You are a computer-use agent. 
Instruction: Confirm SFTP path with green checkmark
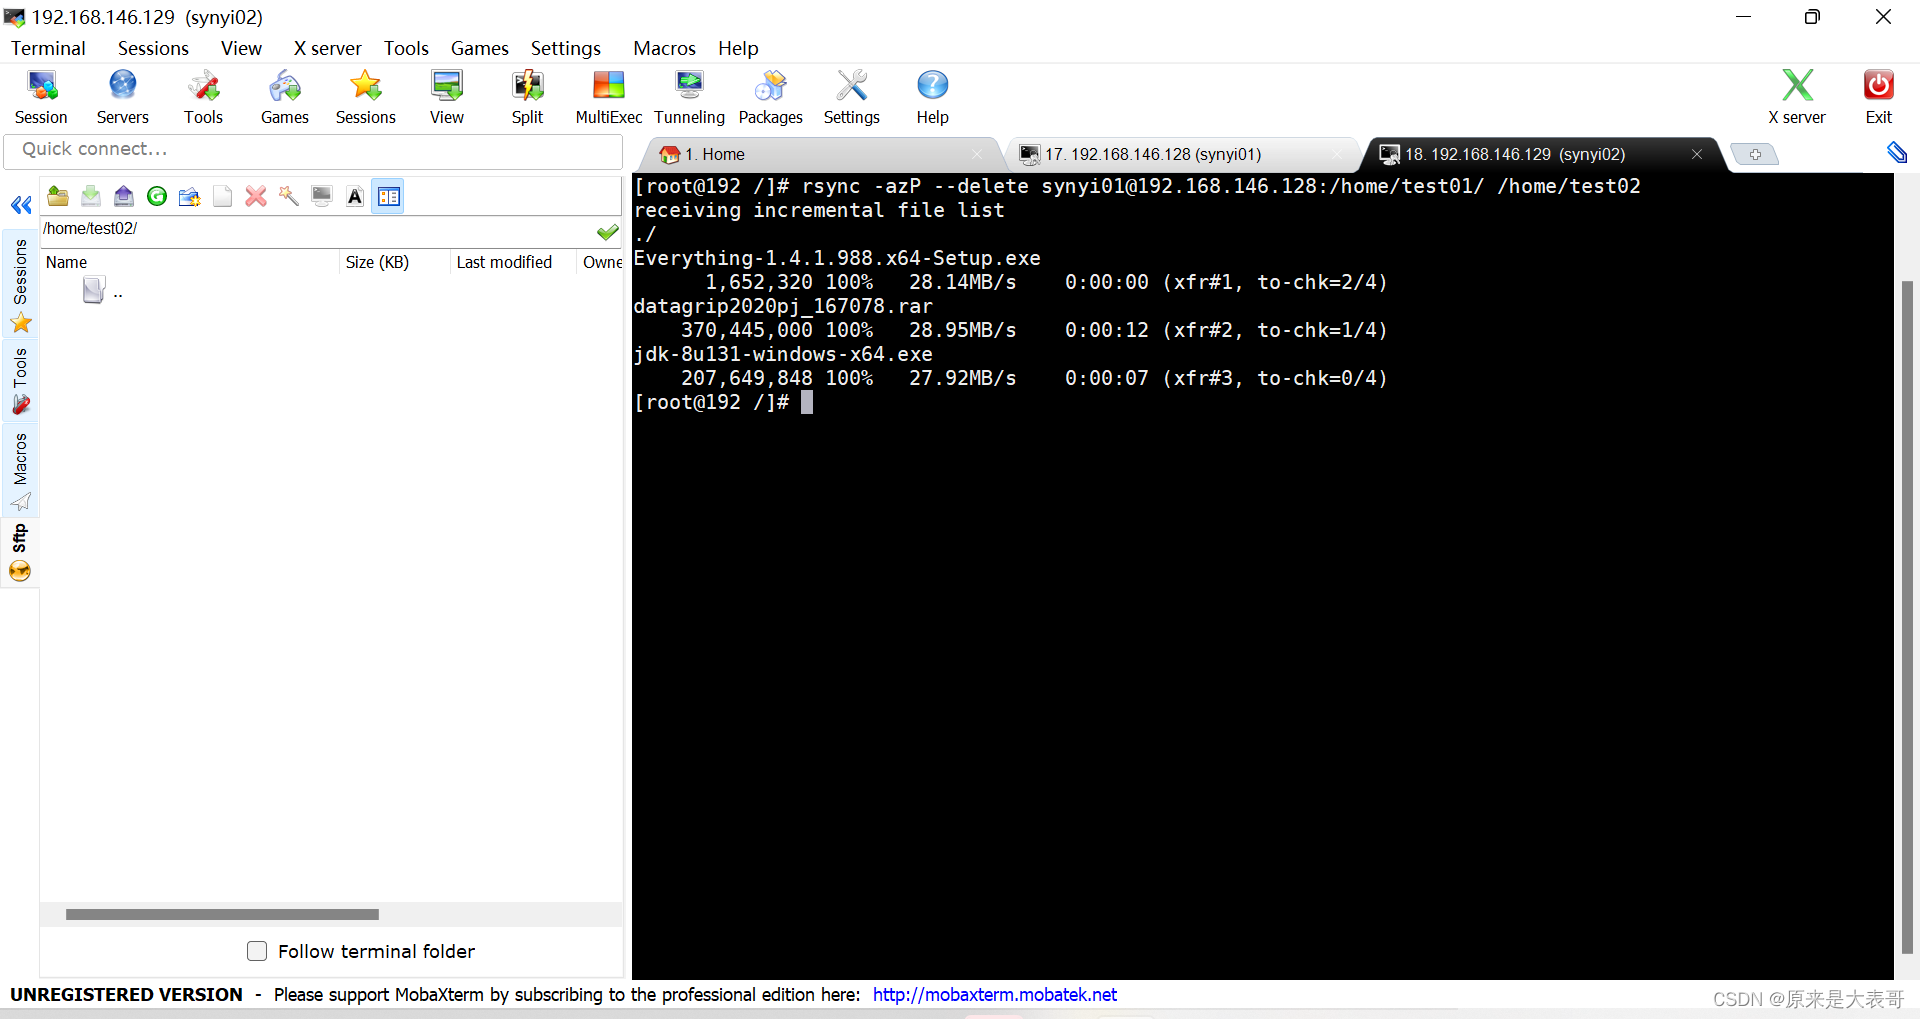pyautogui.click(x=607, y=232)
